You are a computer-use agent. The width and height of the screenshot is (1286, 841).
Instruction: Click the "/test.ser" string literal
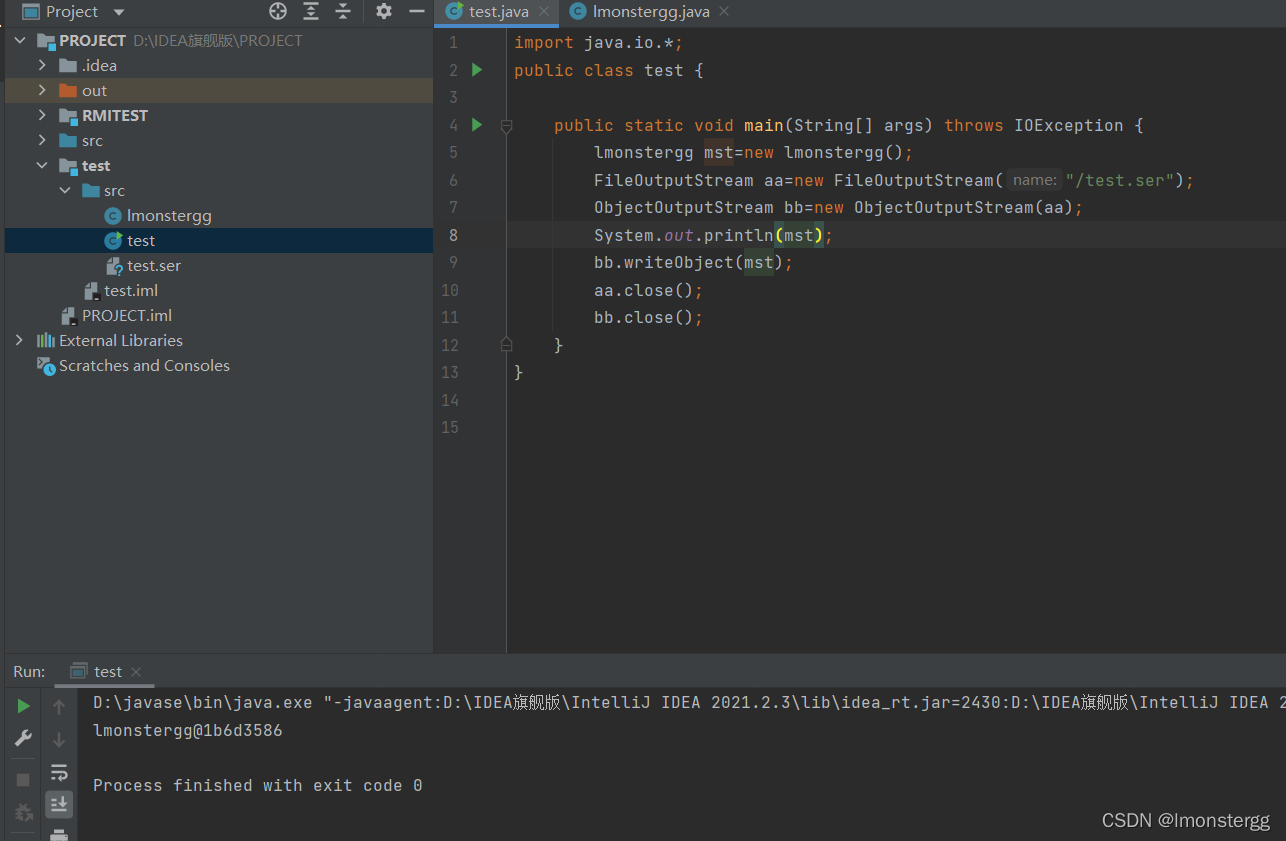tap(1119, 180)
